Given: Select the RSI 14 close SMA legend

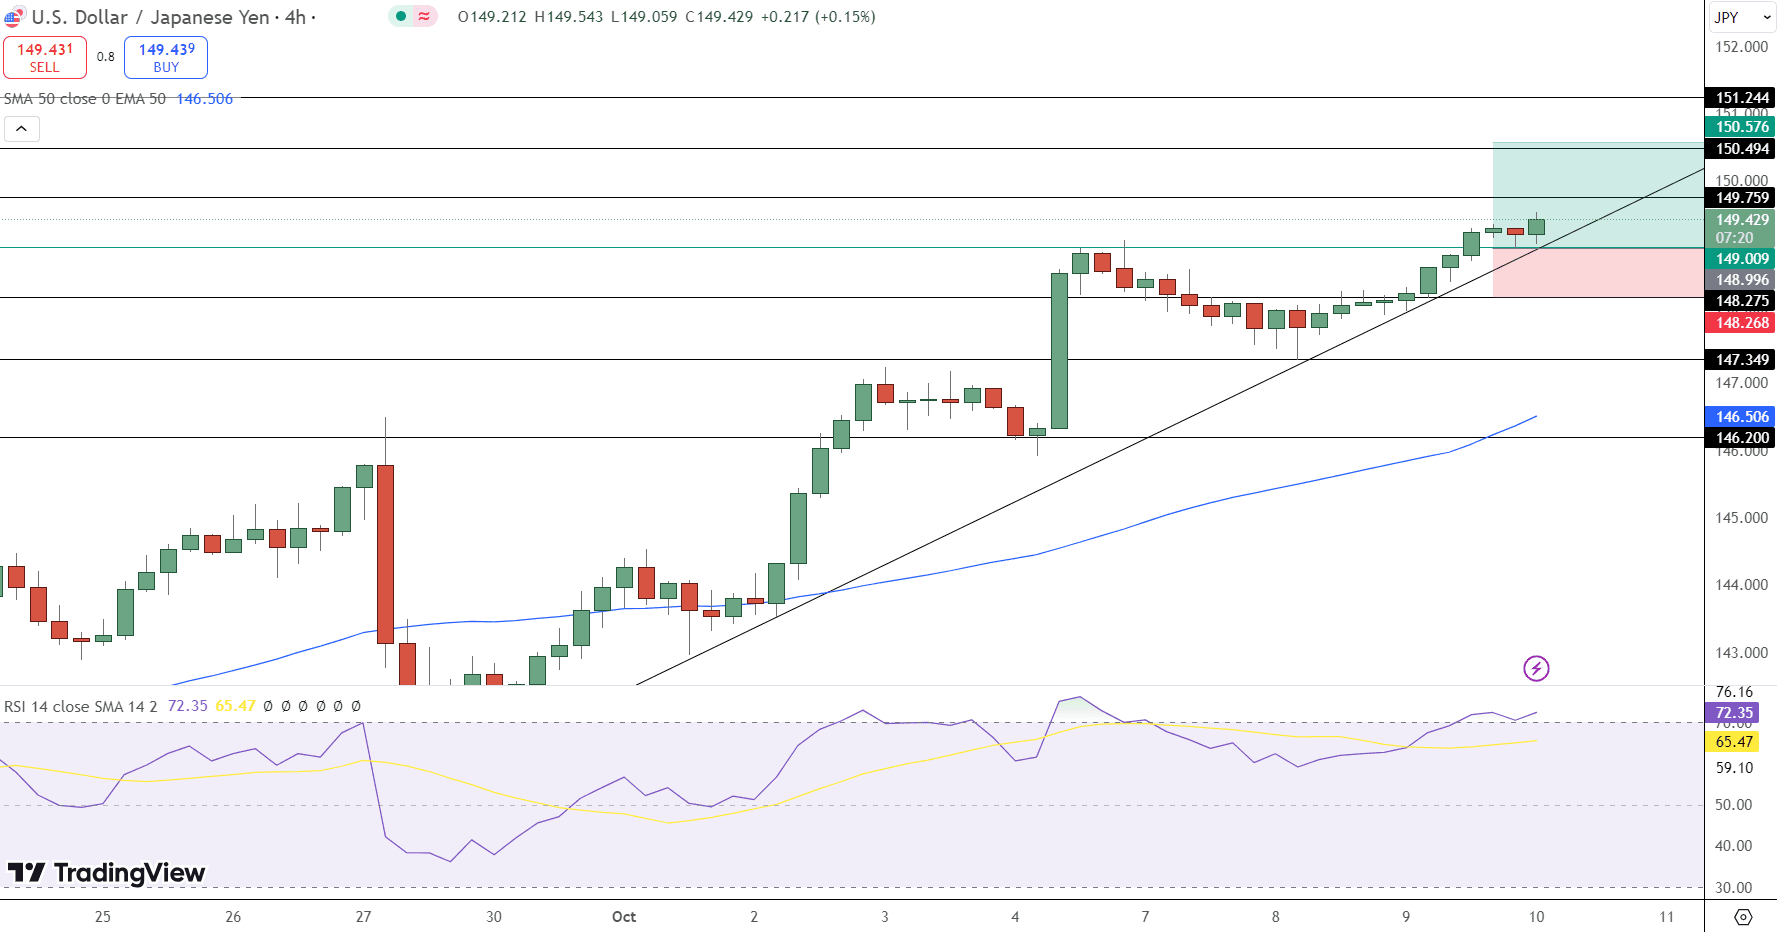Looking at the screenshot, I should (80, 706).
